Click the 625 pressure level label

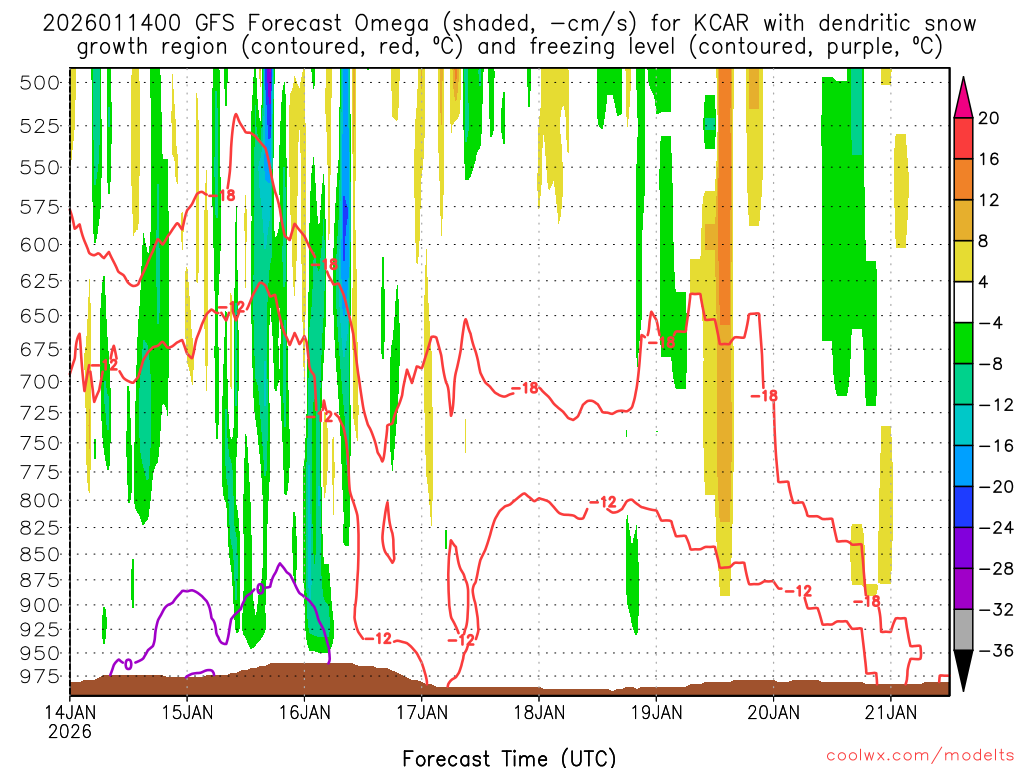coord(39,281)
